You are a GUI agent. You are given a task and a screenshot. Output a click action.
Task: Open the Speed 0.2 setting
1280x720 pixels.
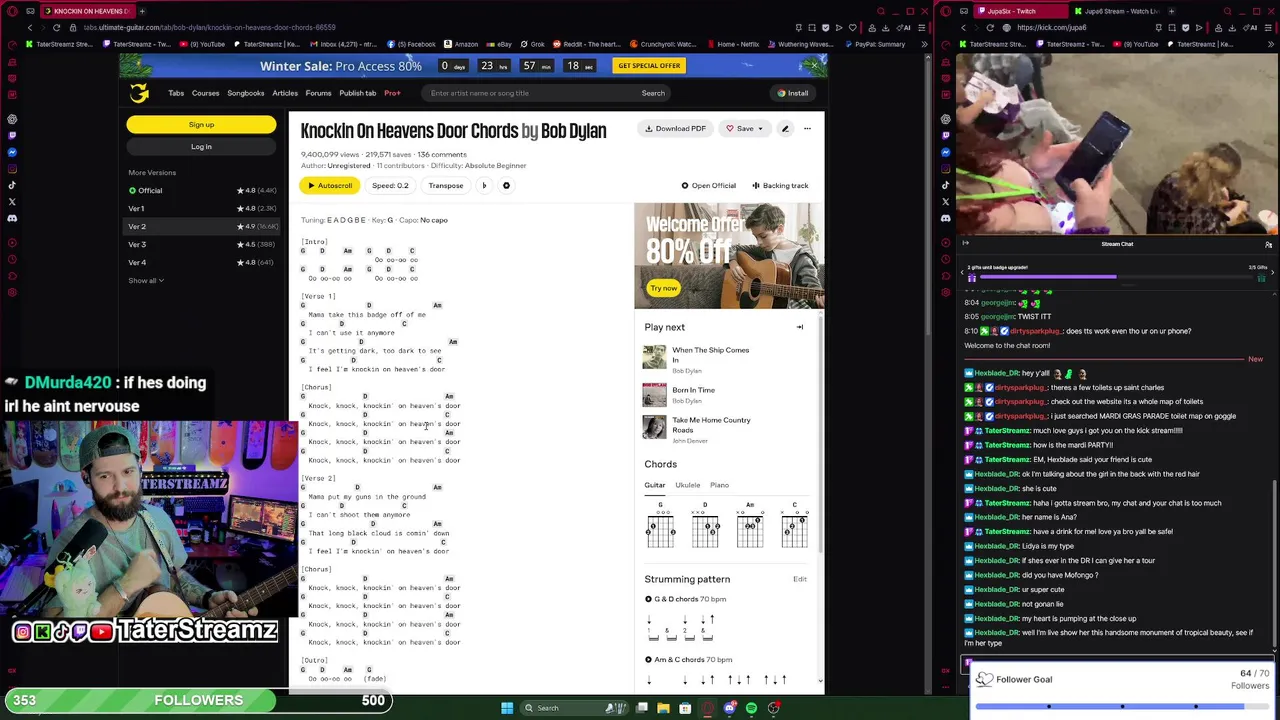click(390, 185)
